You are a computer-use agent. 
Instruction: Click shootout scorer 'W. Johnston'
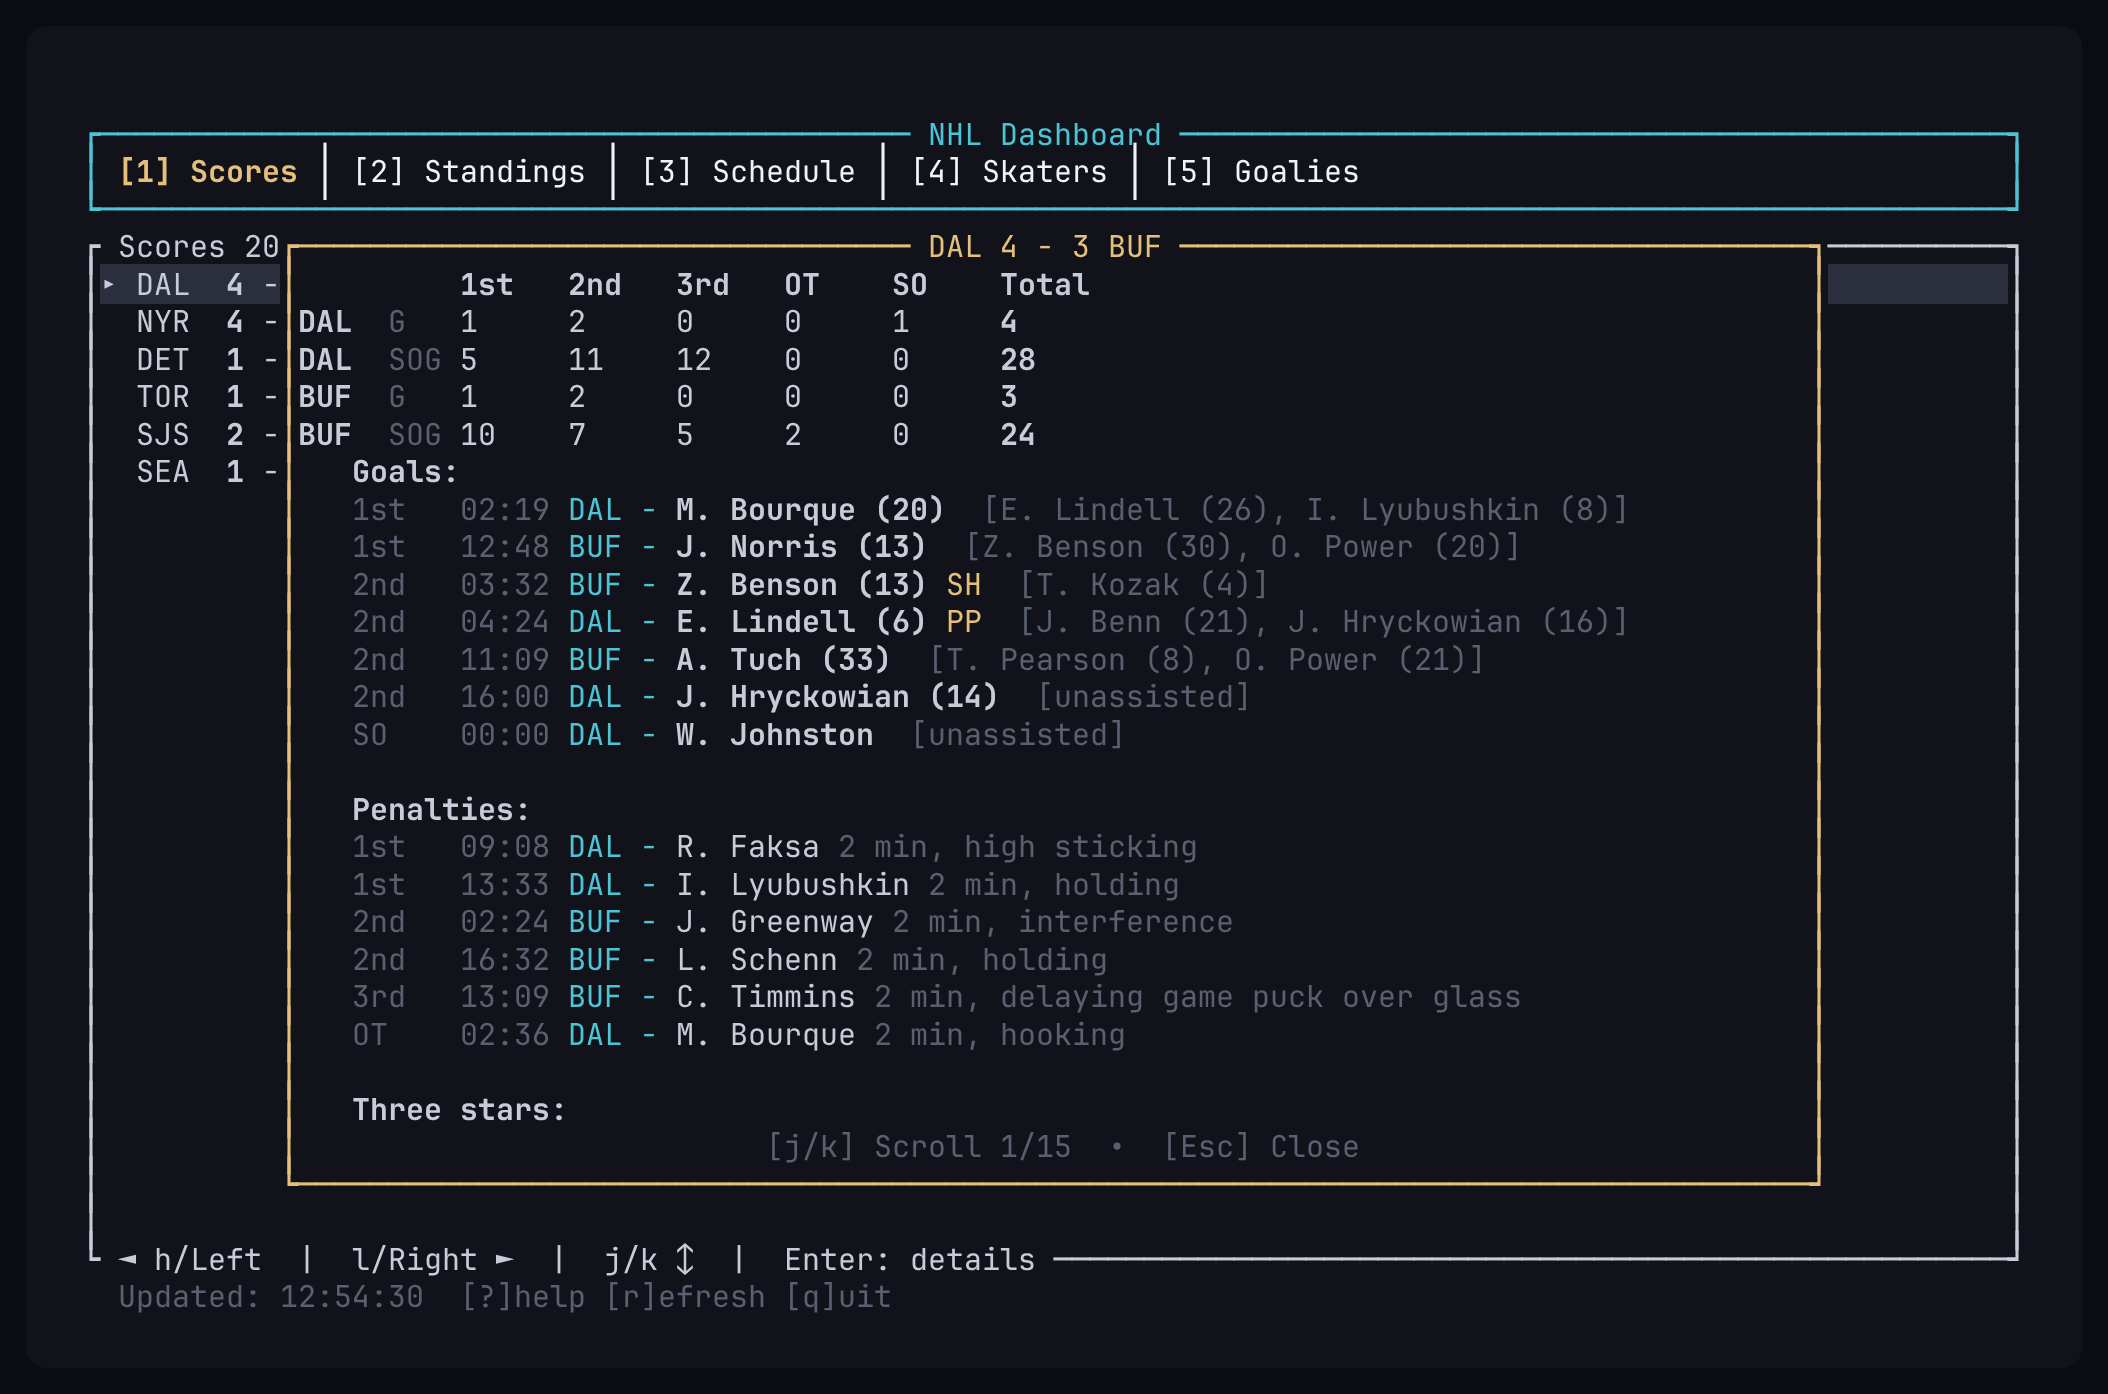[x=775, y=735]
